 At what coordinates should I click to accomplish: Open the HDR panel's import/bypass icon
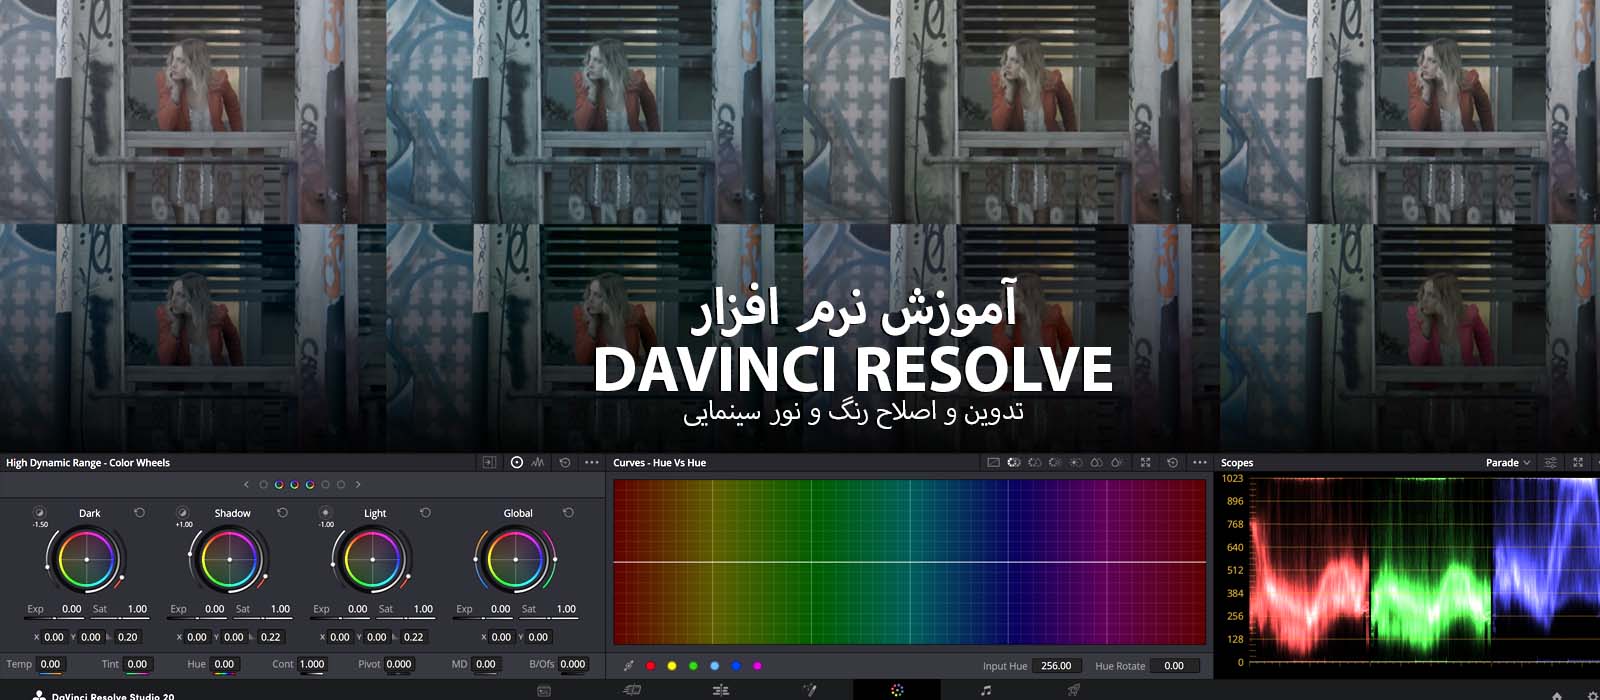489,463
